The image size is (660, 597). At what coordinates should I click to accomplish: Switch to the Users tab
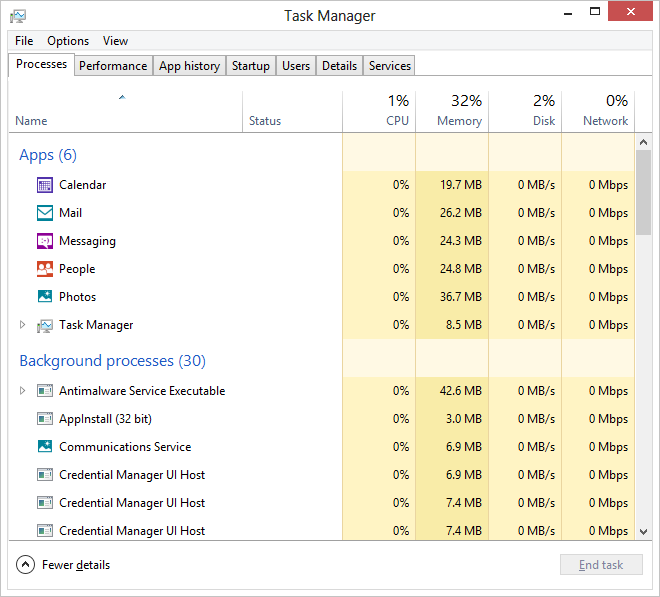(296, 66)
